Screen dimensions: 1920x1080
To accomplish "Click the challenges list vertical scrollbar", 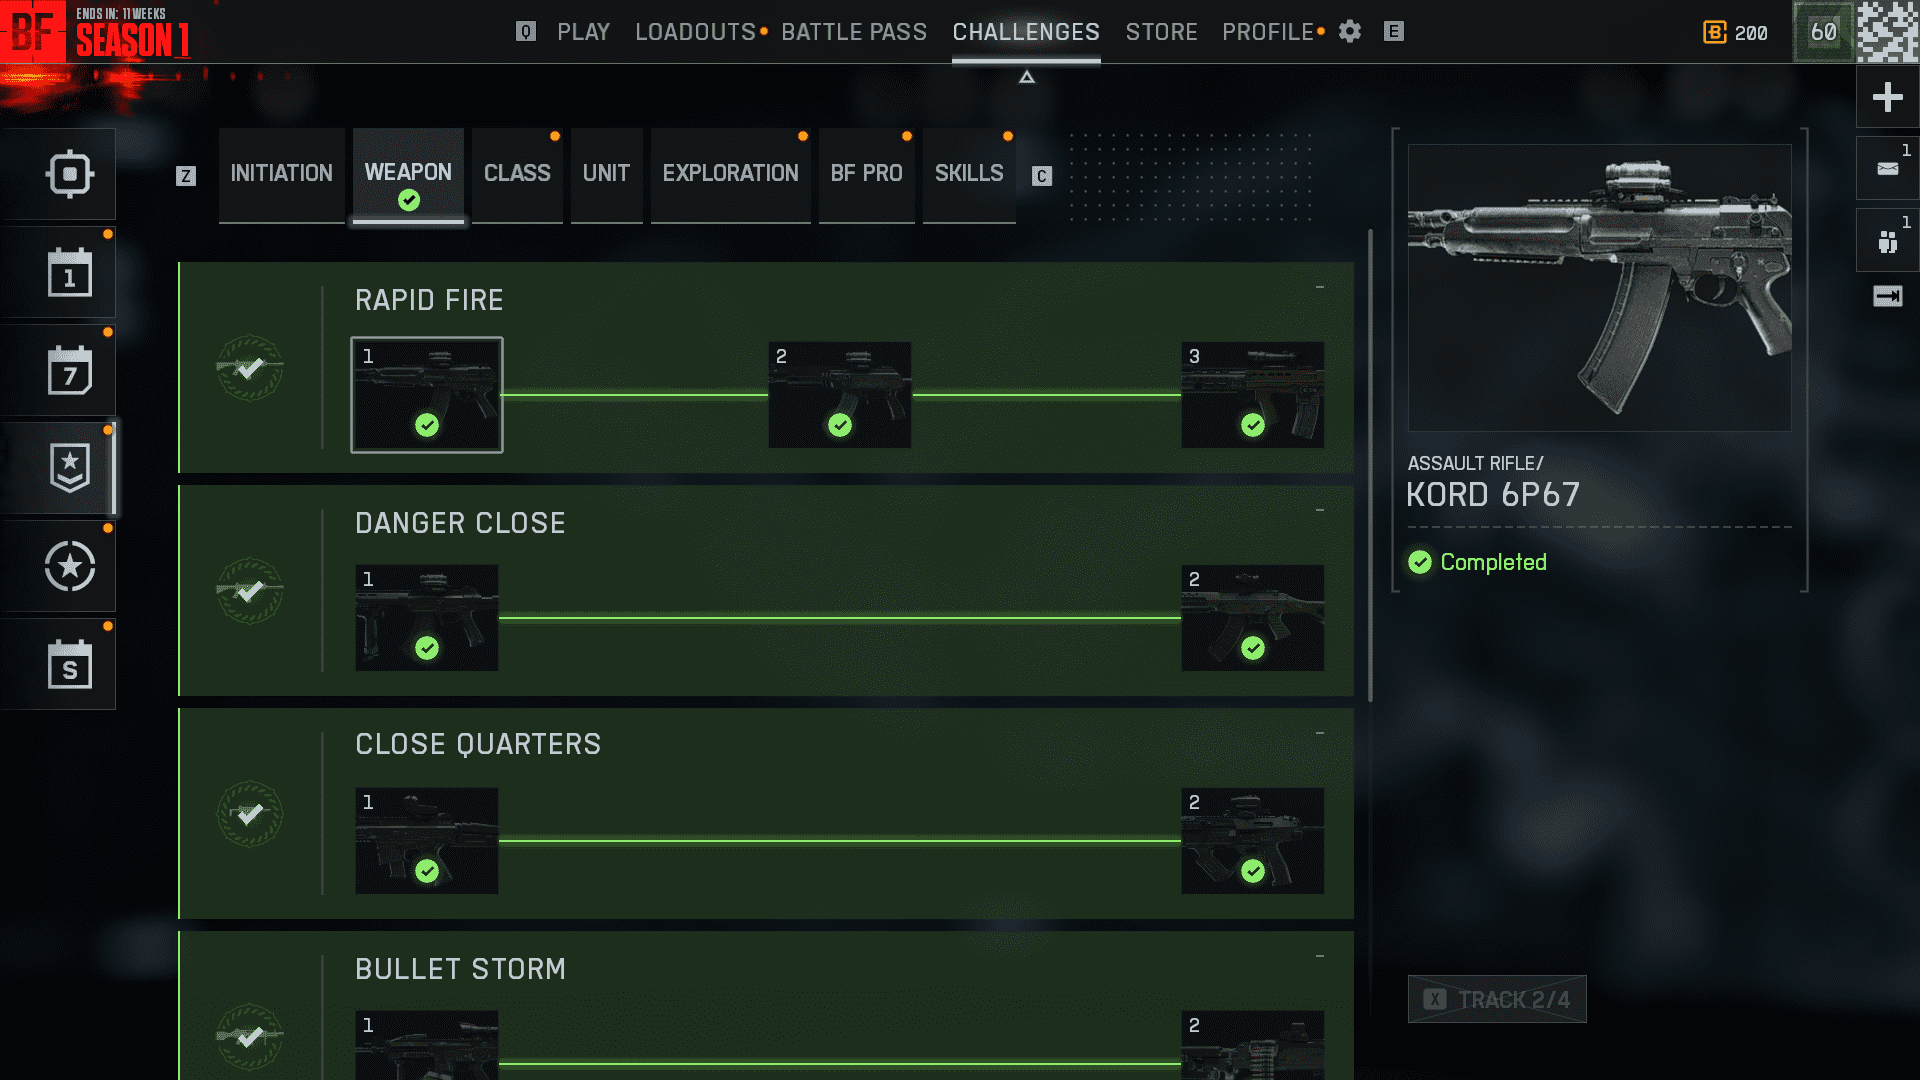I will [x=1370, y=465].
